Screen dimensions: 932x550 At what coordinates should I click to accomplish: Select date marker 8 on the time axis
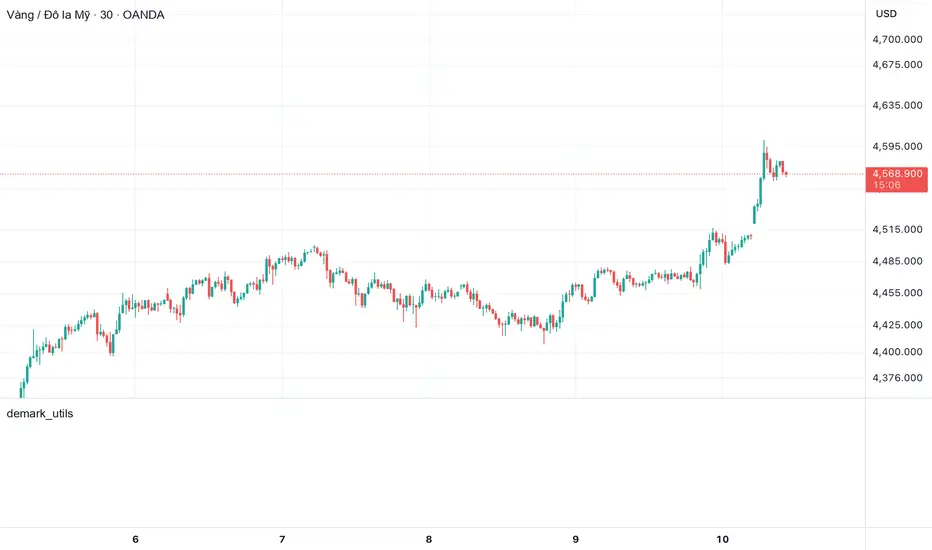pyautogui.click(x=429, y=540)
